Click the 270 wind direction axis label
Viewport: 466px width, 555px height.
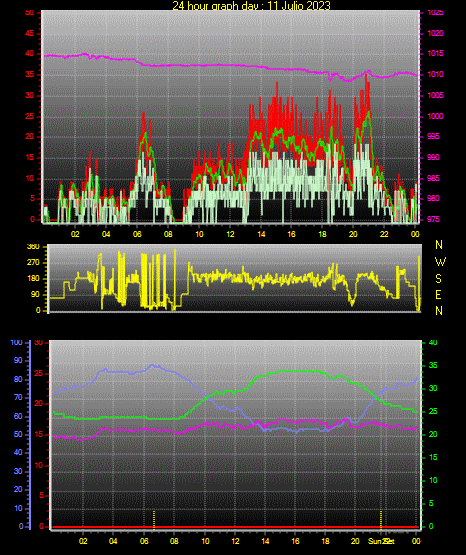click(33, 263)
